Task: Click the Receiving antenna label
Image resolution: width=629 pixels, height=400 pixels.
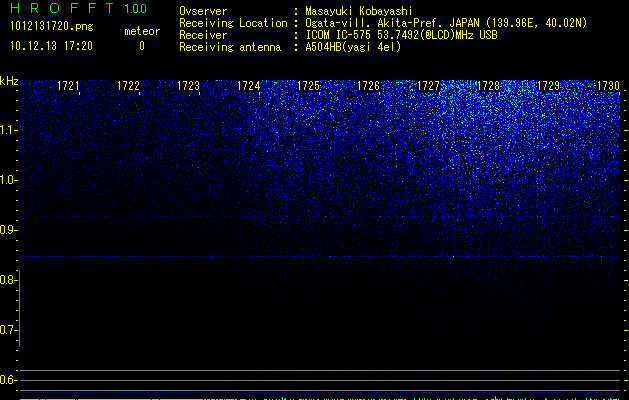Action: 230,47
